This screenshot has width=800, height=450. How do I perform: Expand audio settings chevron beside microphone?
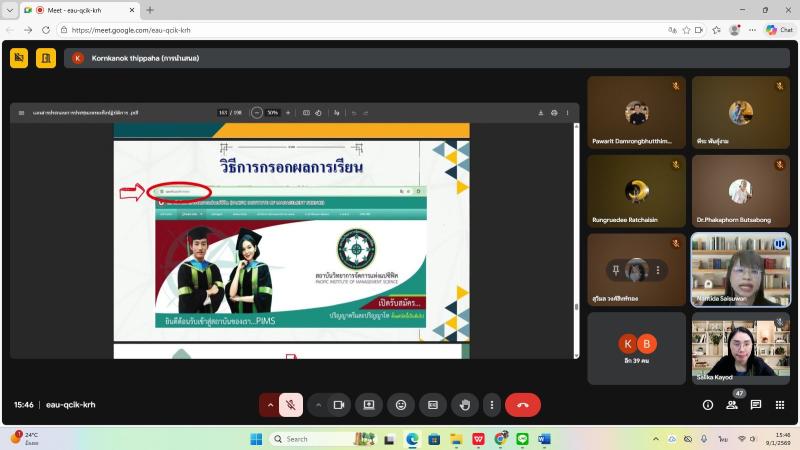pyautogui.click(x=269, y=405)
